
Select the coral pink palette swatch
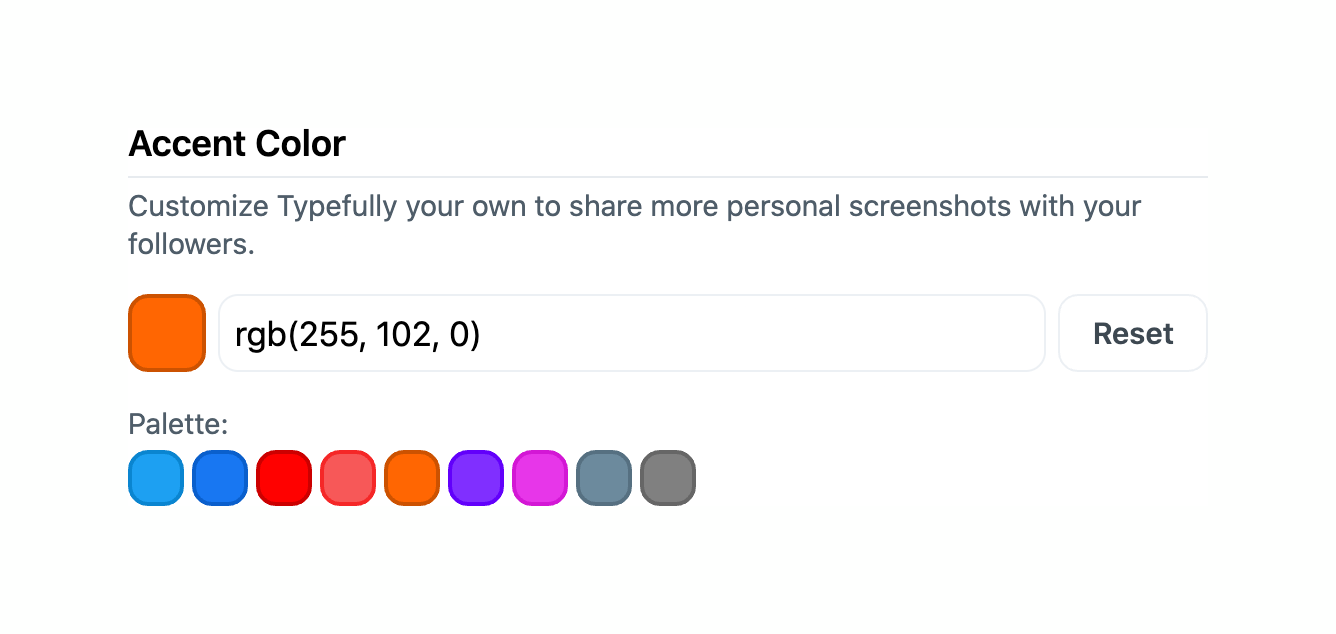[348, 478]
